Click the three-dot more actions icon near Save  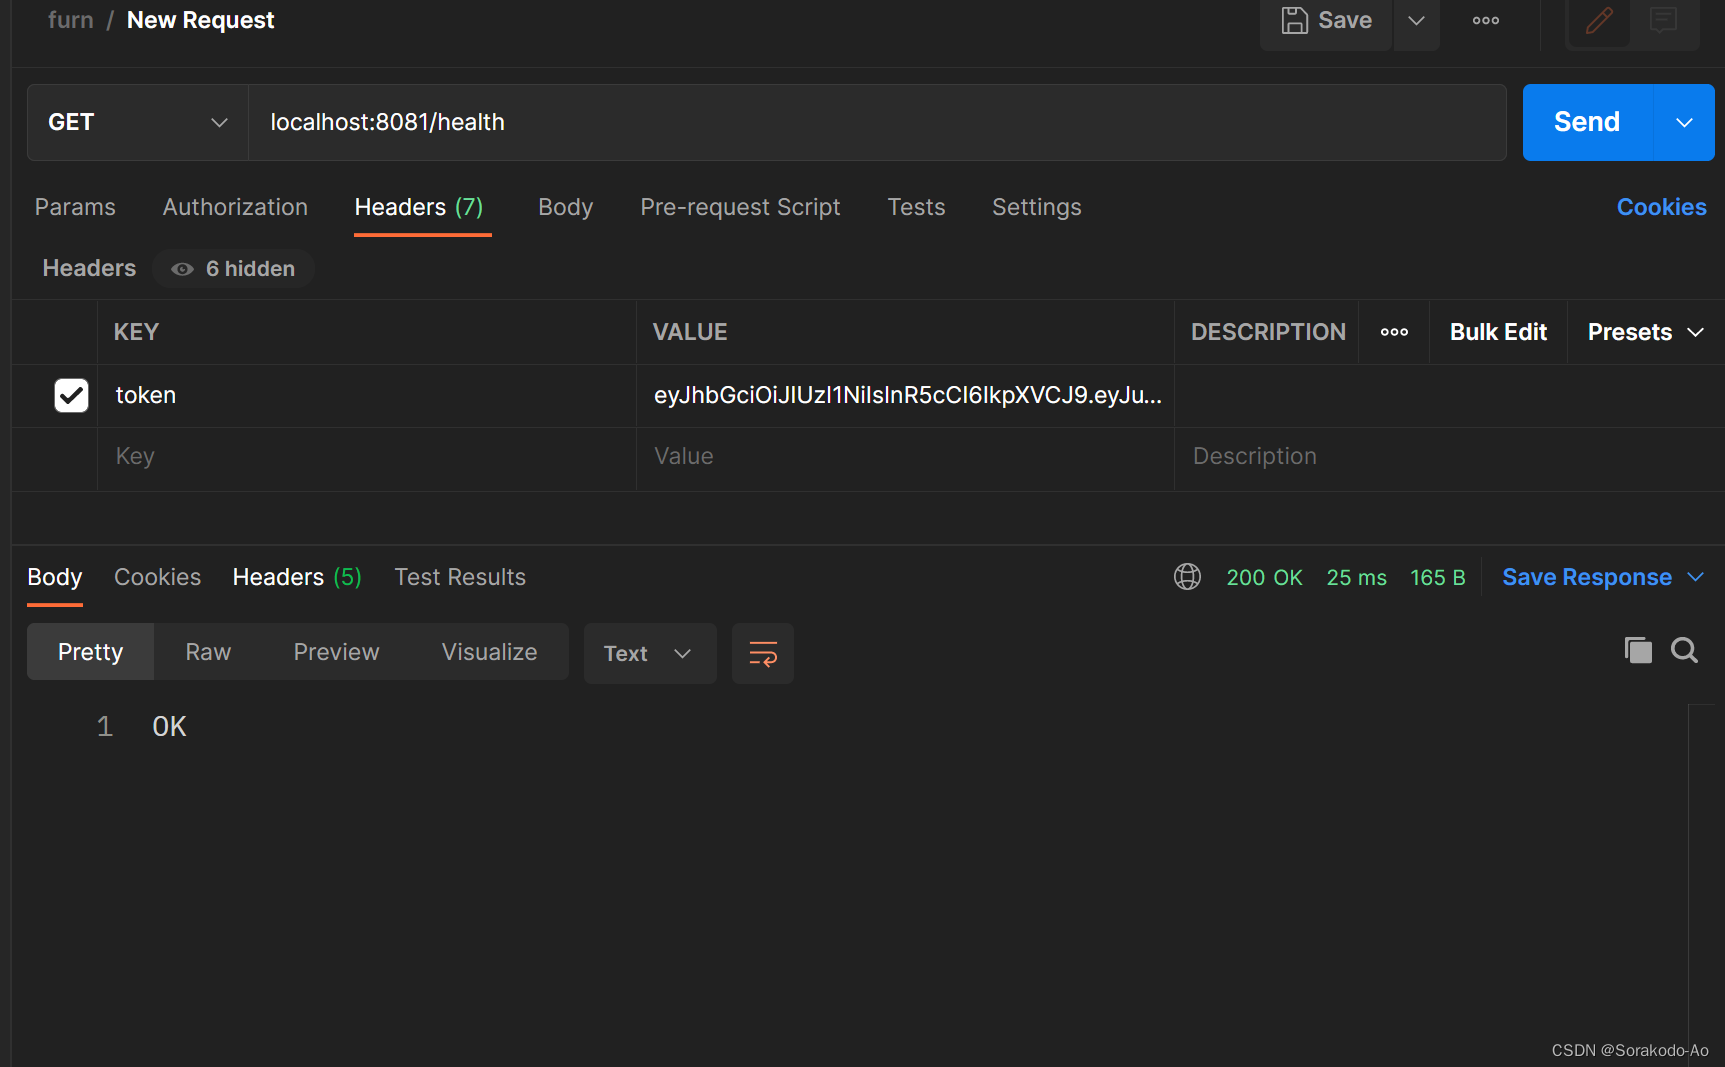1485,20
